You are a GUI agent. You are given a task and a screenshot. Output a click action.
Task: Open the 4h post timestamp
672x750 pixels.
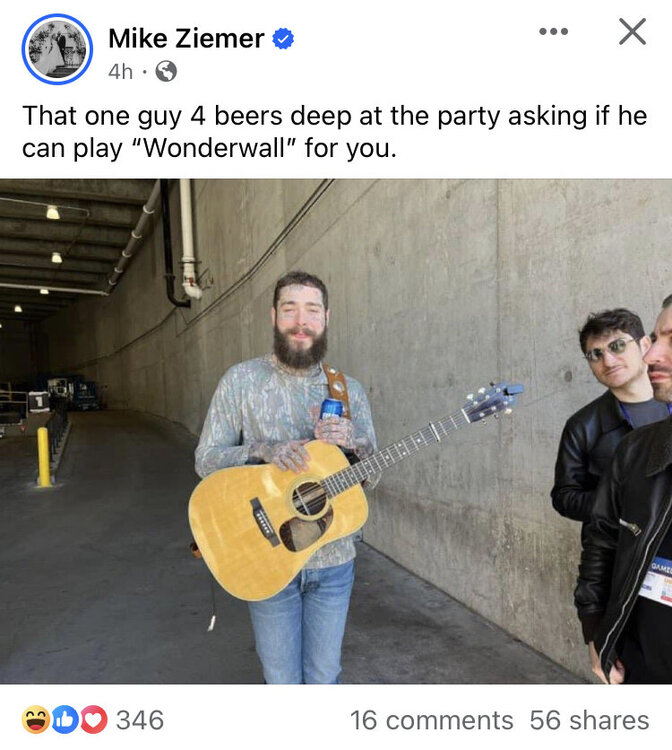120,72
